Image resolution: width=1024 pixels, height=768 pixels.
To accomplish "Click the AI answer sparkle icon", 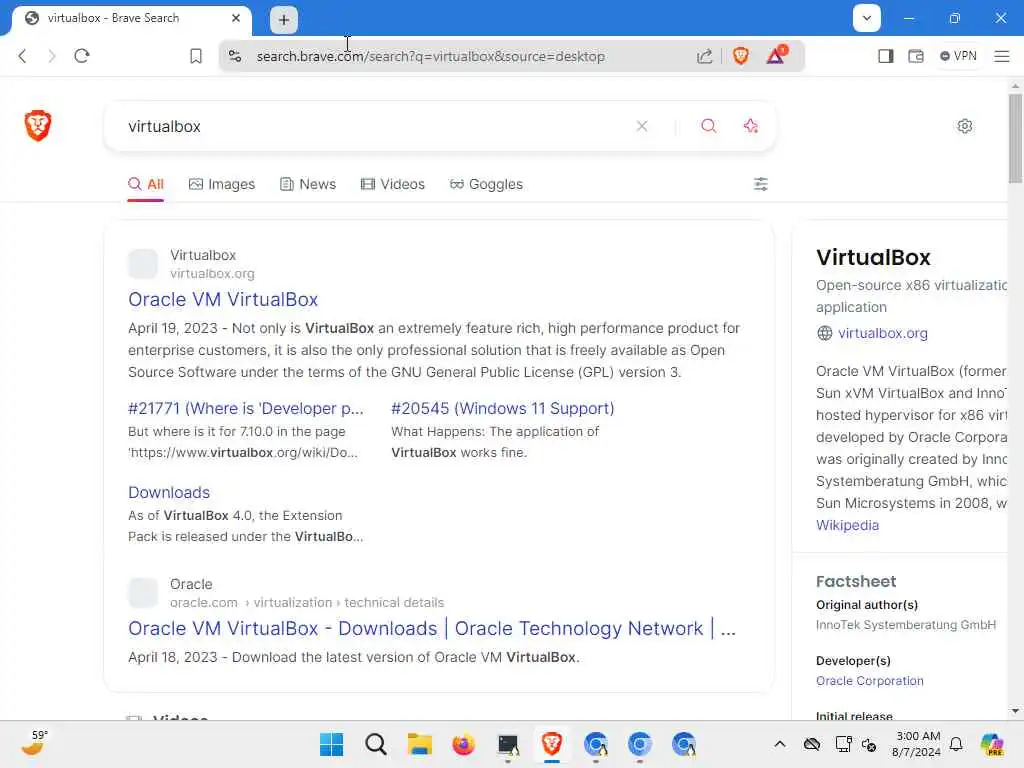I will 751,126.
